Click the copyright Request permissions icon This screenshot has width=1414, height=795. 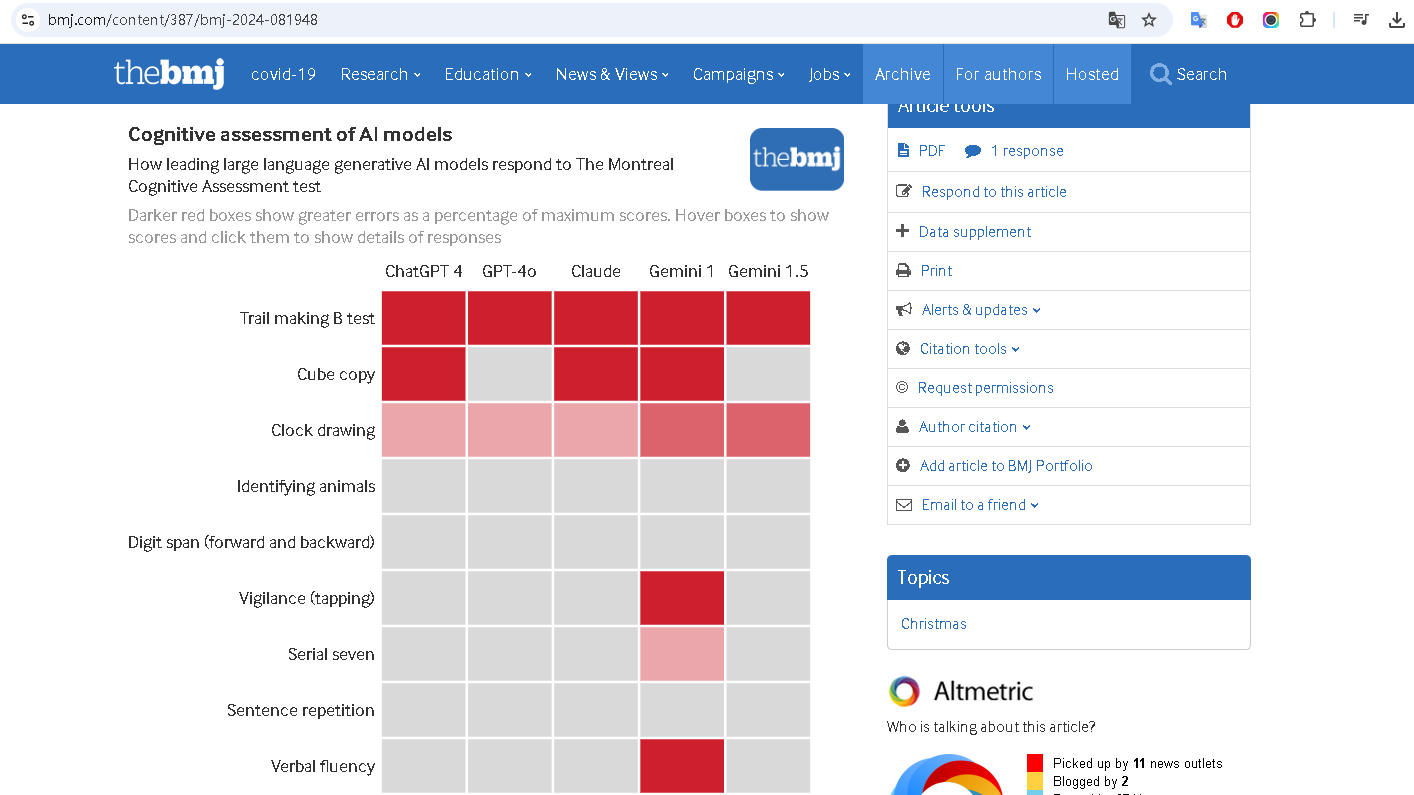(902, 388)
